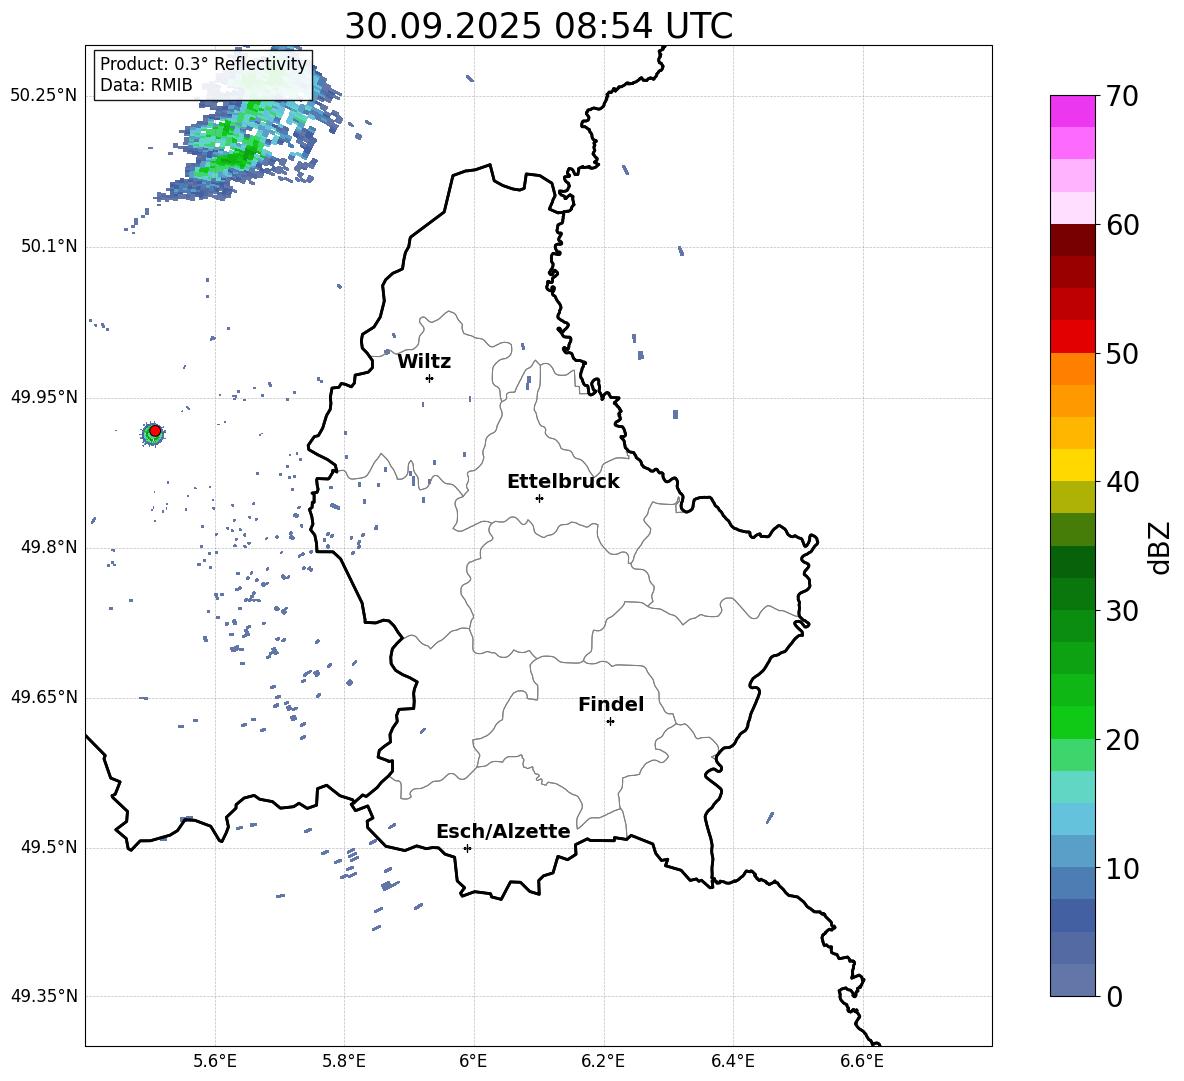
Task: Click the Ettelbruck cross marker
Action: (x=539, y=498)
